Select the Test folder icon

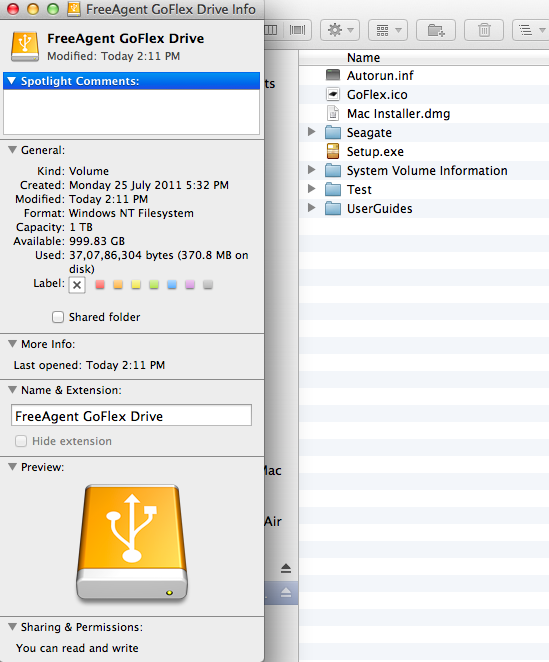click(333, 189)
